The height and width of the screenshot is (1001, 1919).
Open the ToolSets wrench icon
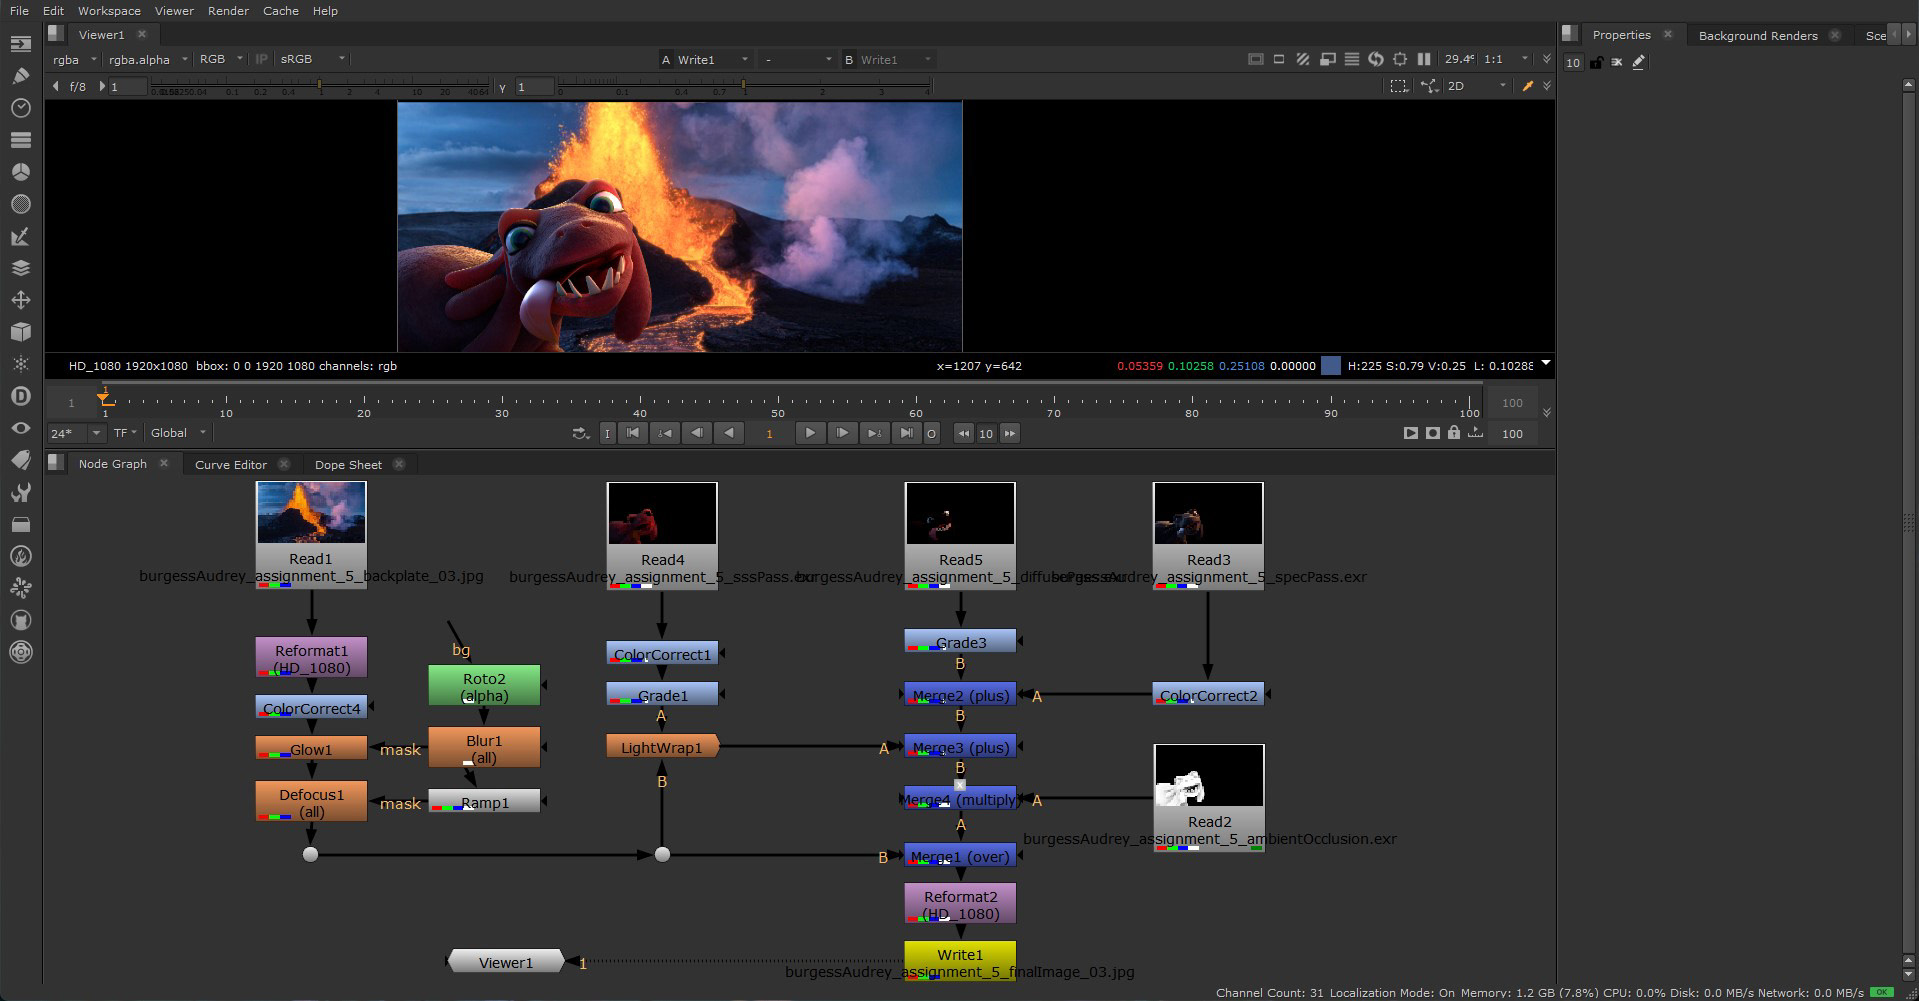(20, 492)
